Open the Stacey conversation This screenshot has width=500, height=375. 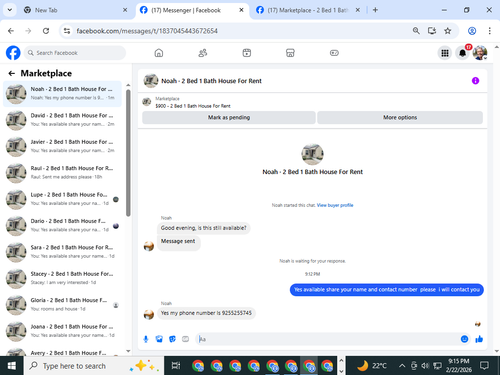(62, 278)
